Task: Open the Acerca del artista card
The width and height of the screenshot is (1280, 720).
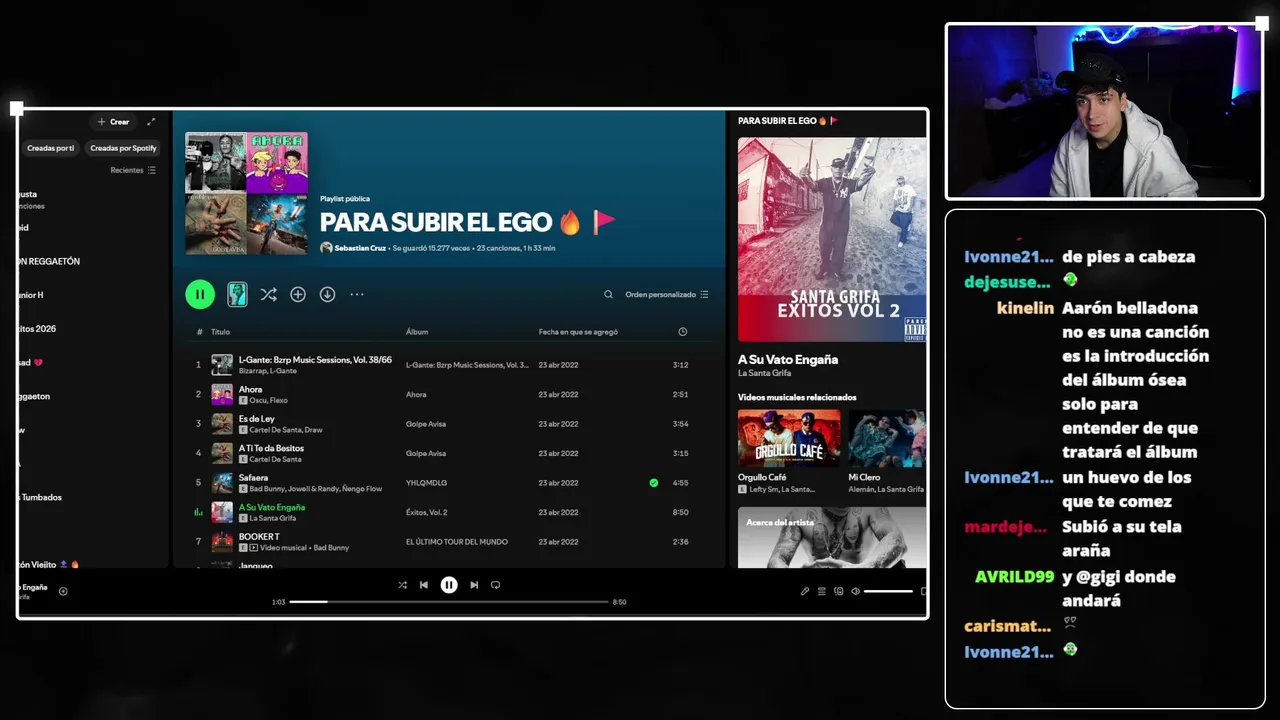Action: click(x=832, y=537)
